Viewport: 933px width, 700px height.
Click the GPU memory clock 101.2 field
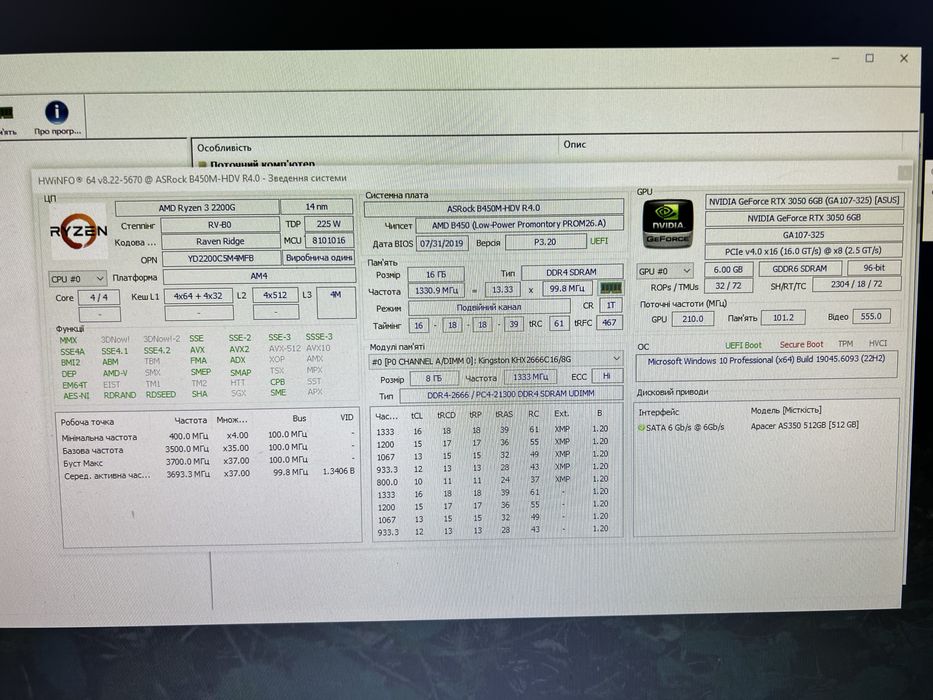(783, 317)
